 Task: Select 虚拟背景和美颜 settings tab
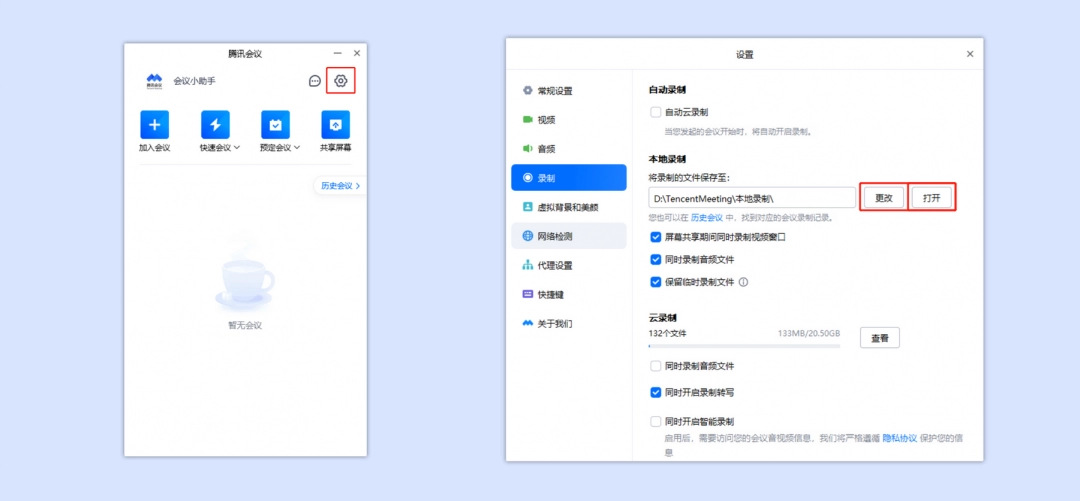pos(569,207)
